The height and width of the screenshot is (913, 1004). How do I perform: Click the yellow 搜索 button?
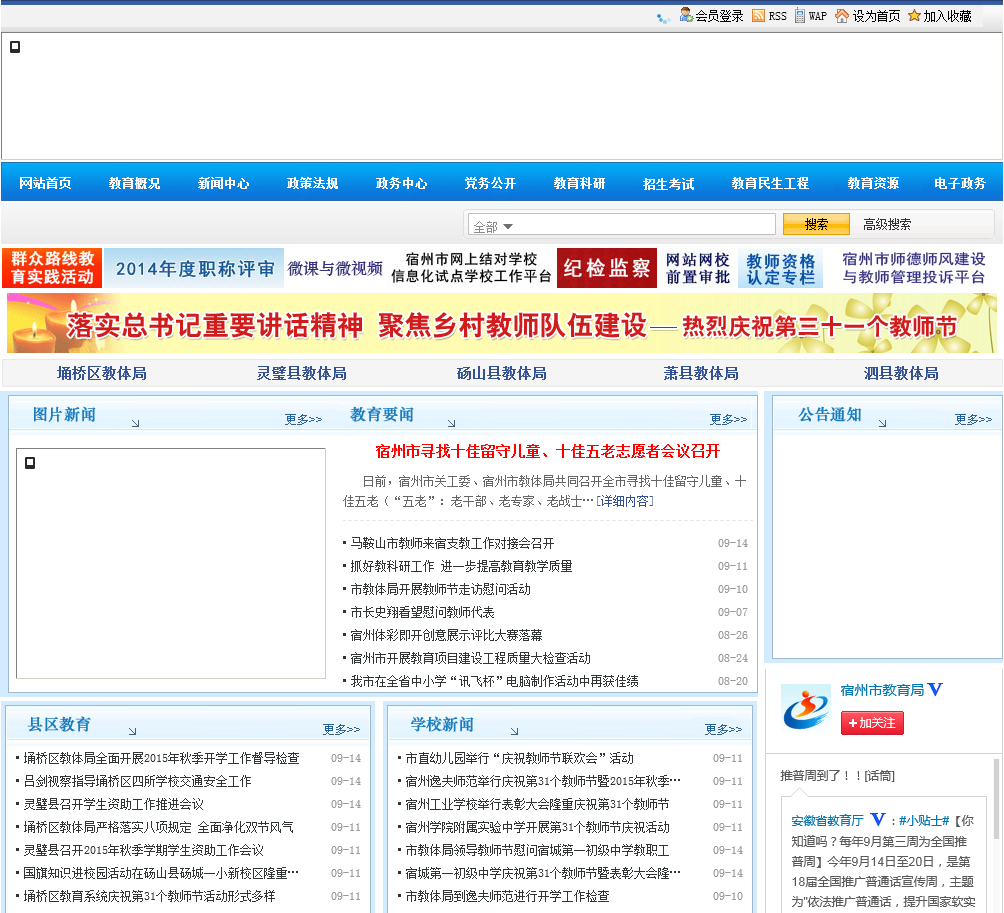pyautogui.click(x=816, y=224)
